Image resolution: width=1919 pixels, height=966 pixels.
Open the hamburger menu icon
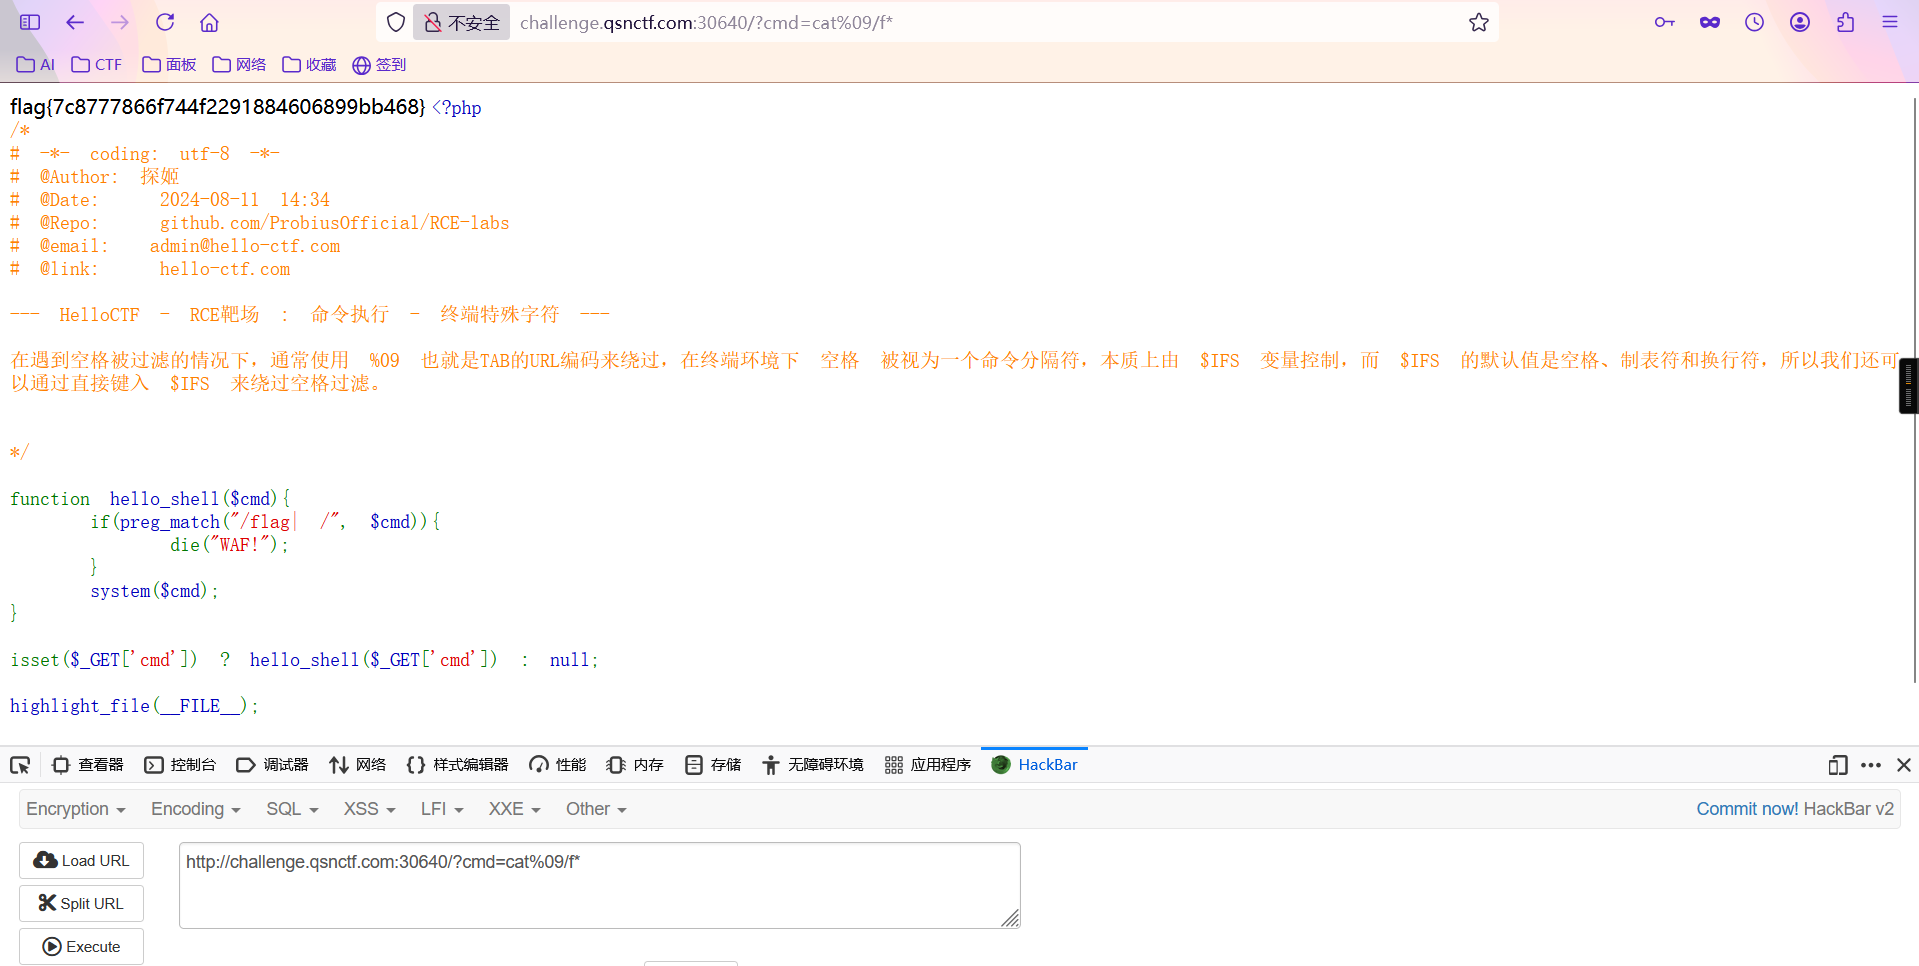[x=1891, y=22]
